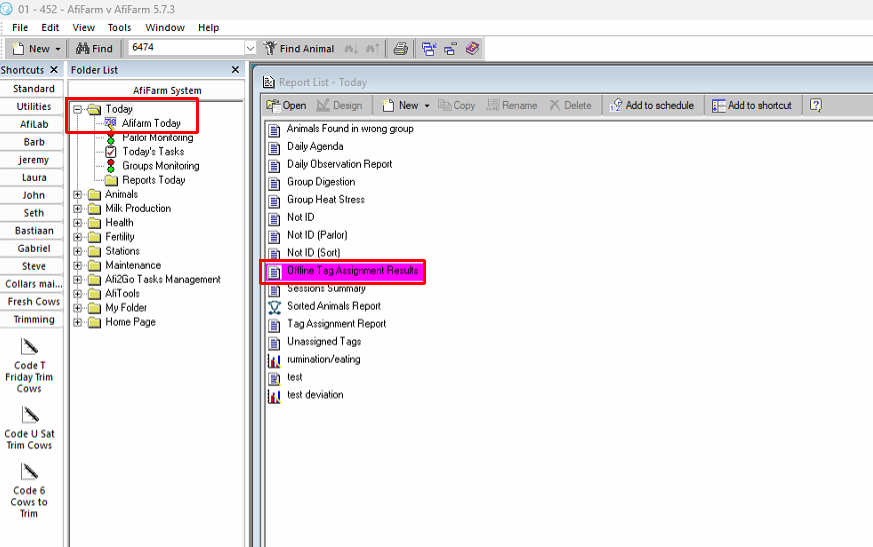Select the Standard shortcuts group
The width and height of the screenshot is (873, 547).
click(32, 89)
